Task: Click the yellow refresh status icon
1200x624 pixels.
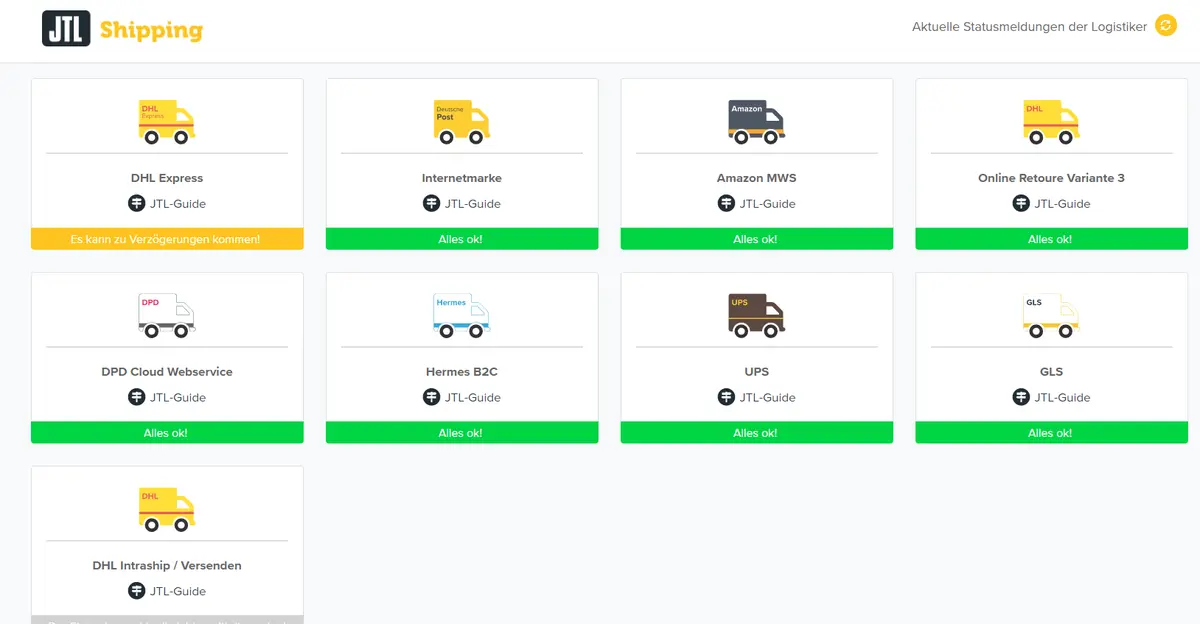Action: click(x=1166, y=26)
